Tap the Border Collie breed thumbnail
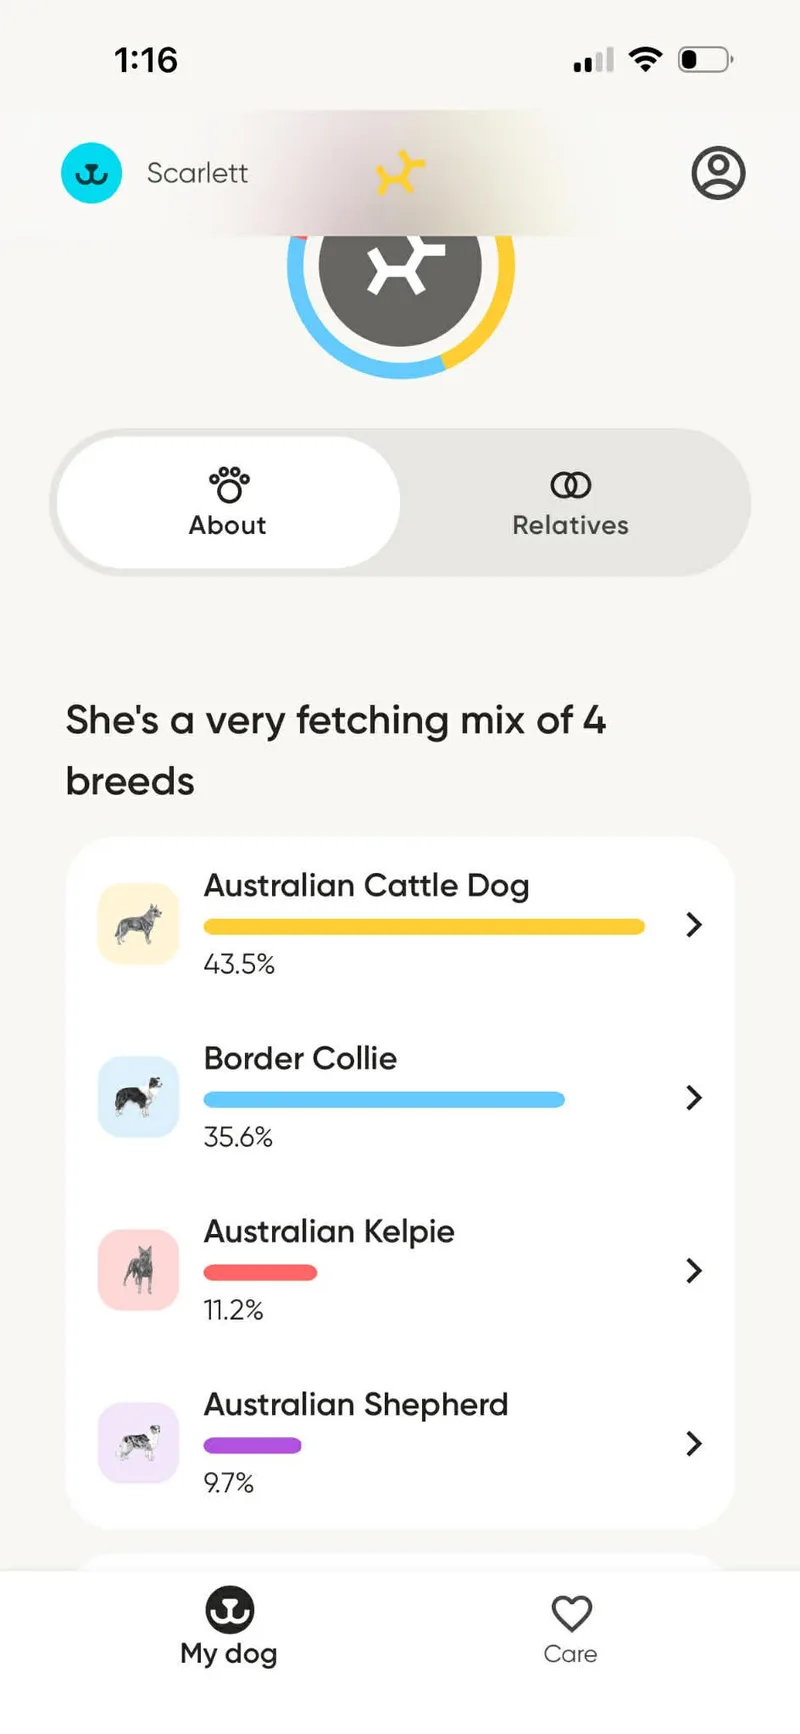 coord(138,1097)
